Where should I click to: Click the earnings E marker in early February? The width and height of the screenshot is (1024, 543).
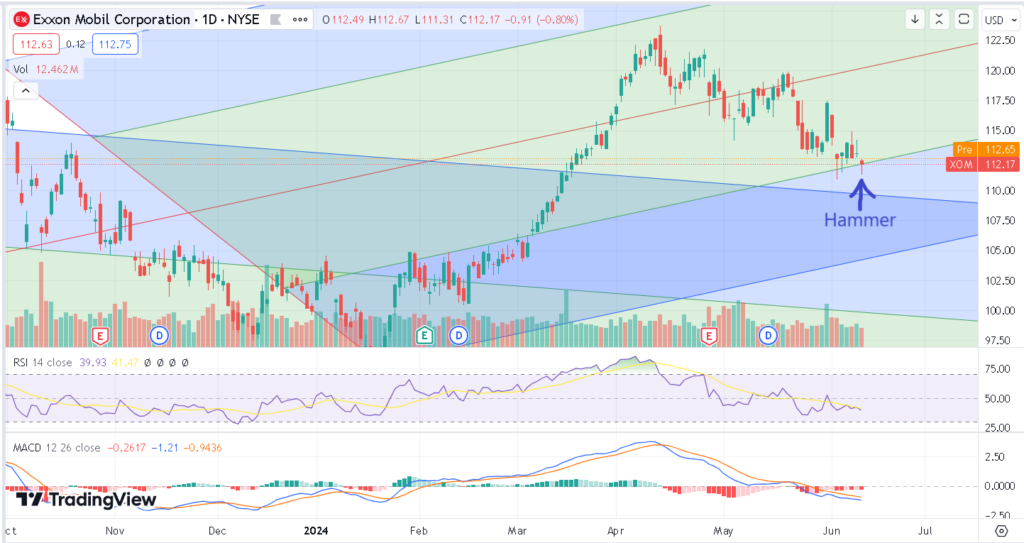coord(424,337)
